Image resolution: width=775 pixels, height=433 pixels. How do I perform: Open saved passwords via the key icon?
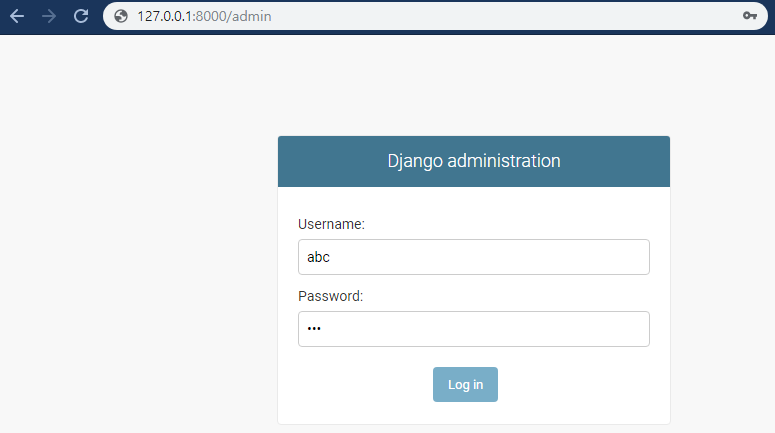coord(750,16)
